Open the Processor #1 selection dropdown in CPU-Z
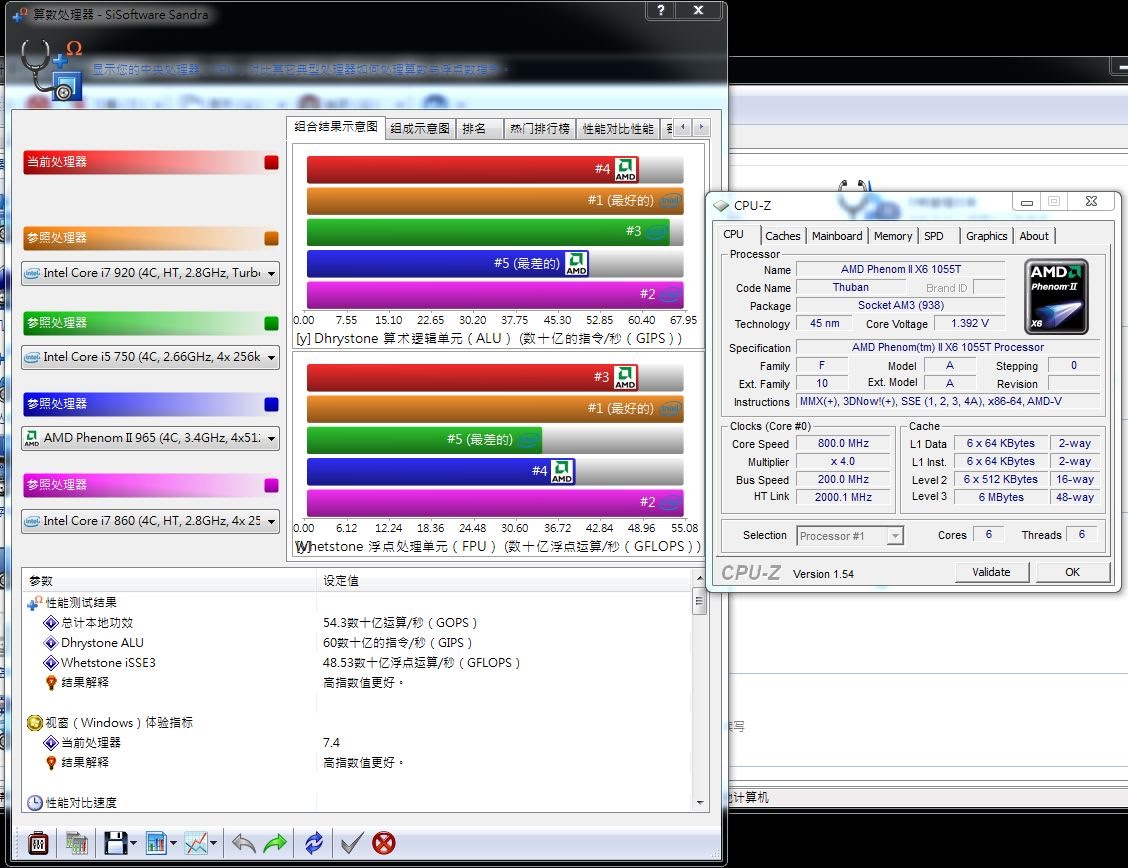 point(850,536)
